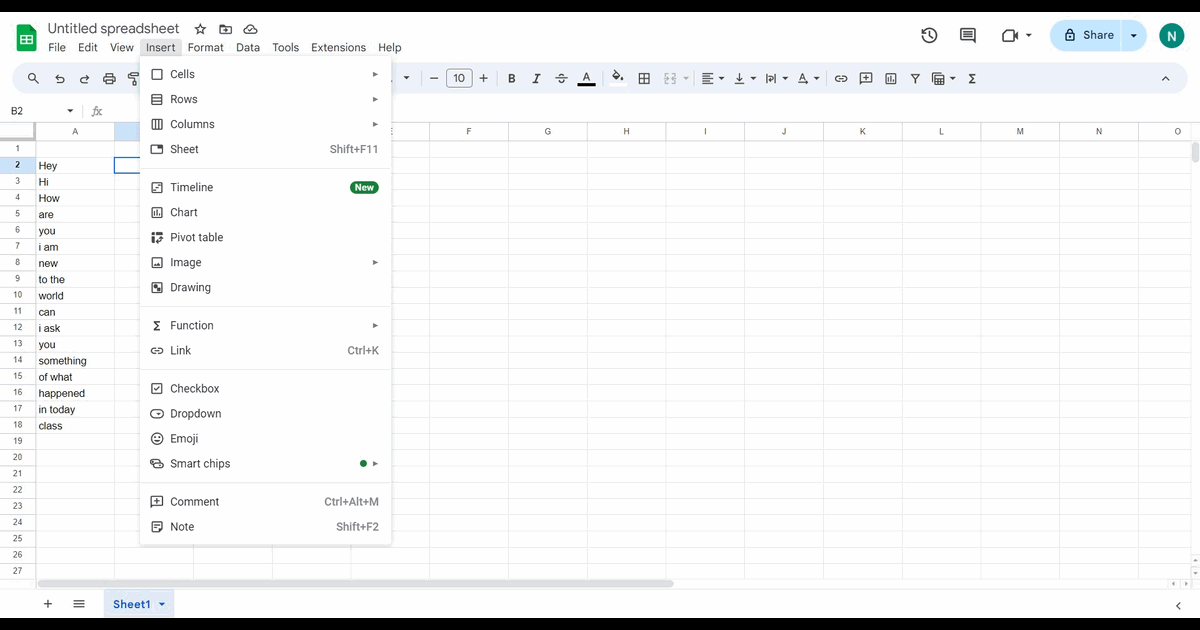This screenshot has height=630, width=1200.
Task: Click the Share button
Action: [1086, 35]
